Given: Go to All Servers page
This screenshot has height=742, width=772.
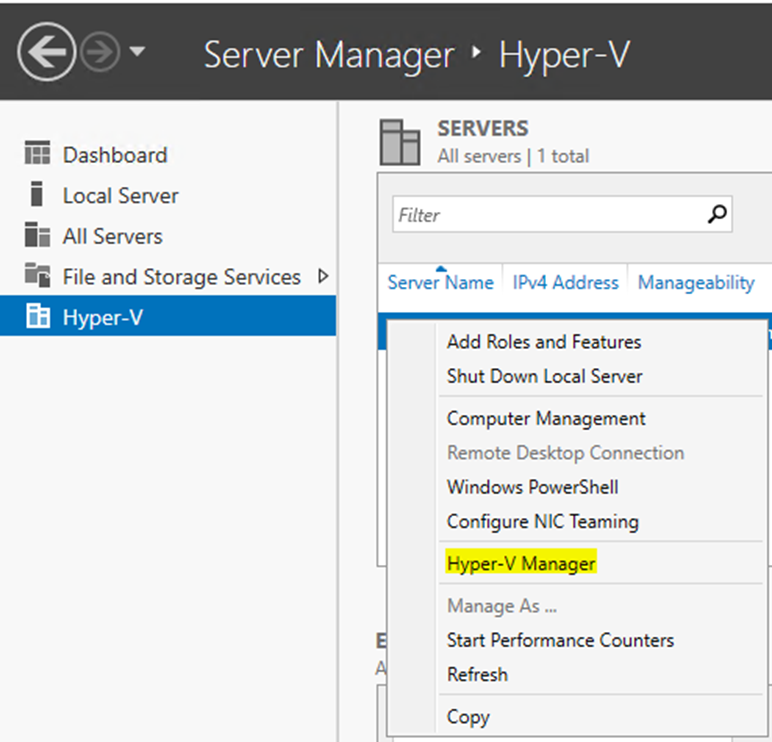Looking at the screenshot, I should point(113,236).
